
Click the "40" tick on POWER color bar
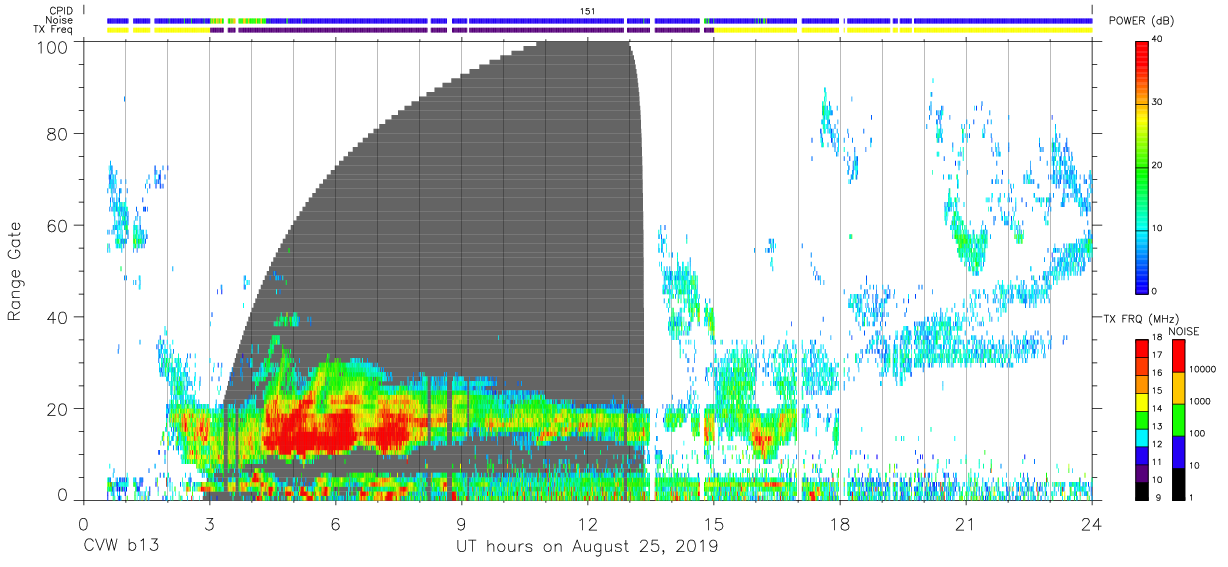tap(1159, 40)
